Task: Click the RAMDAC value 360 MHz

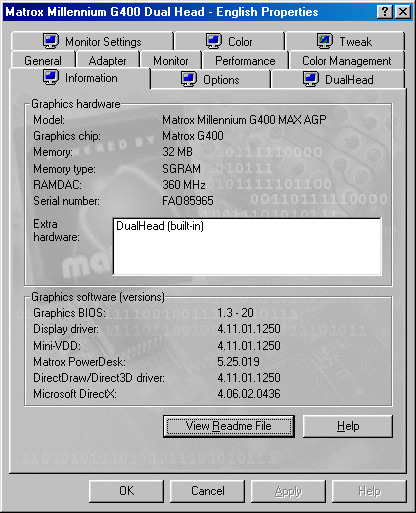Action: pyautogui.click(x=184, y=185)
